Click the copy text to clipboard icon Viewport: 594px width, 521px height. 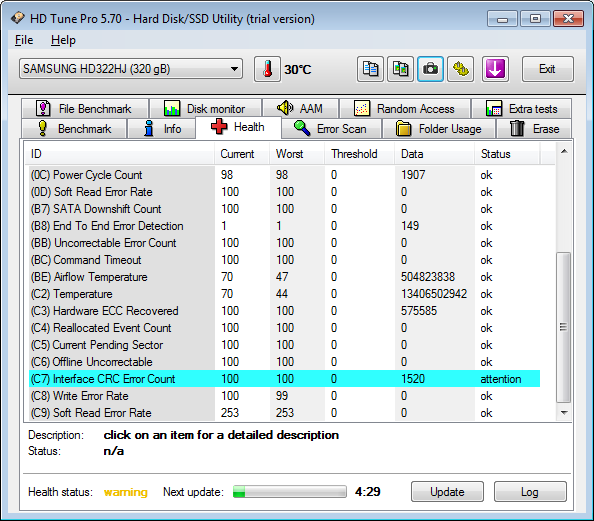point(370,69)
